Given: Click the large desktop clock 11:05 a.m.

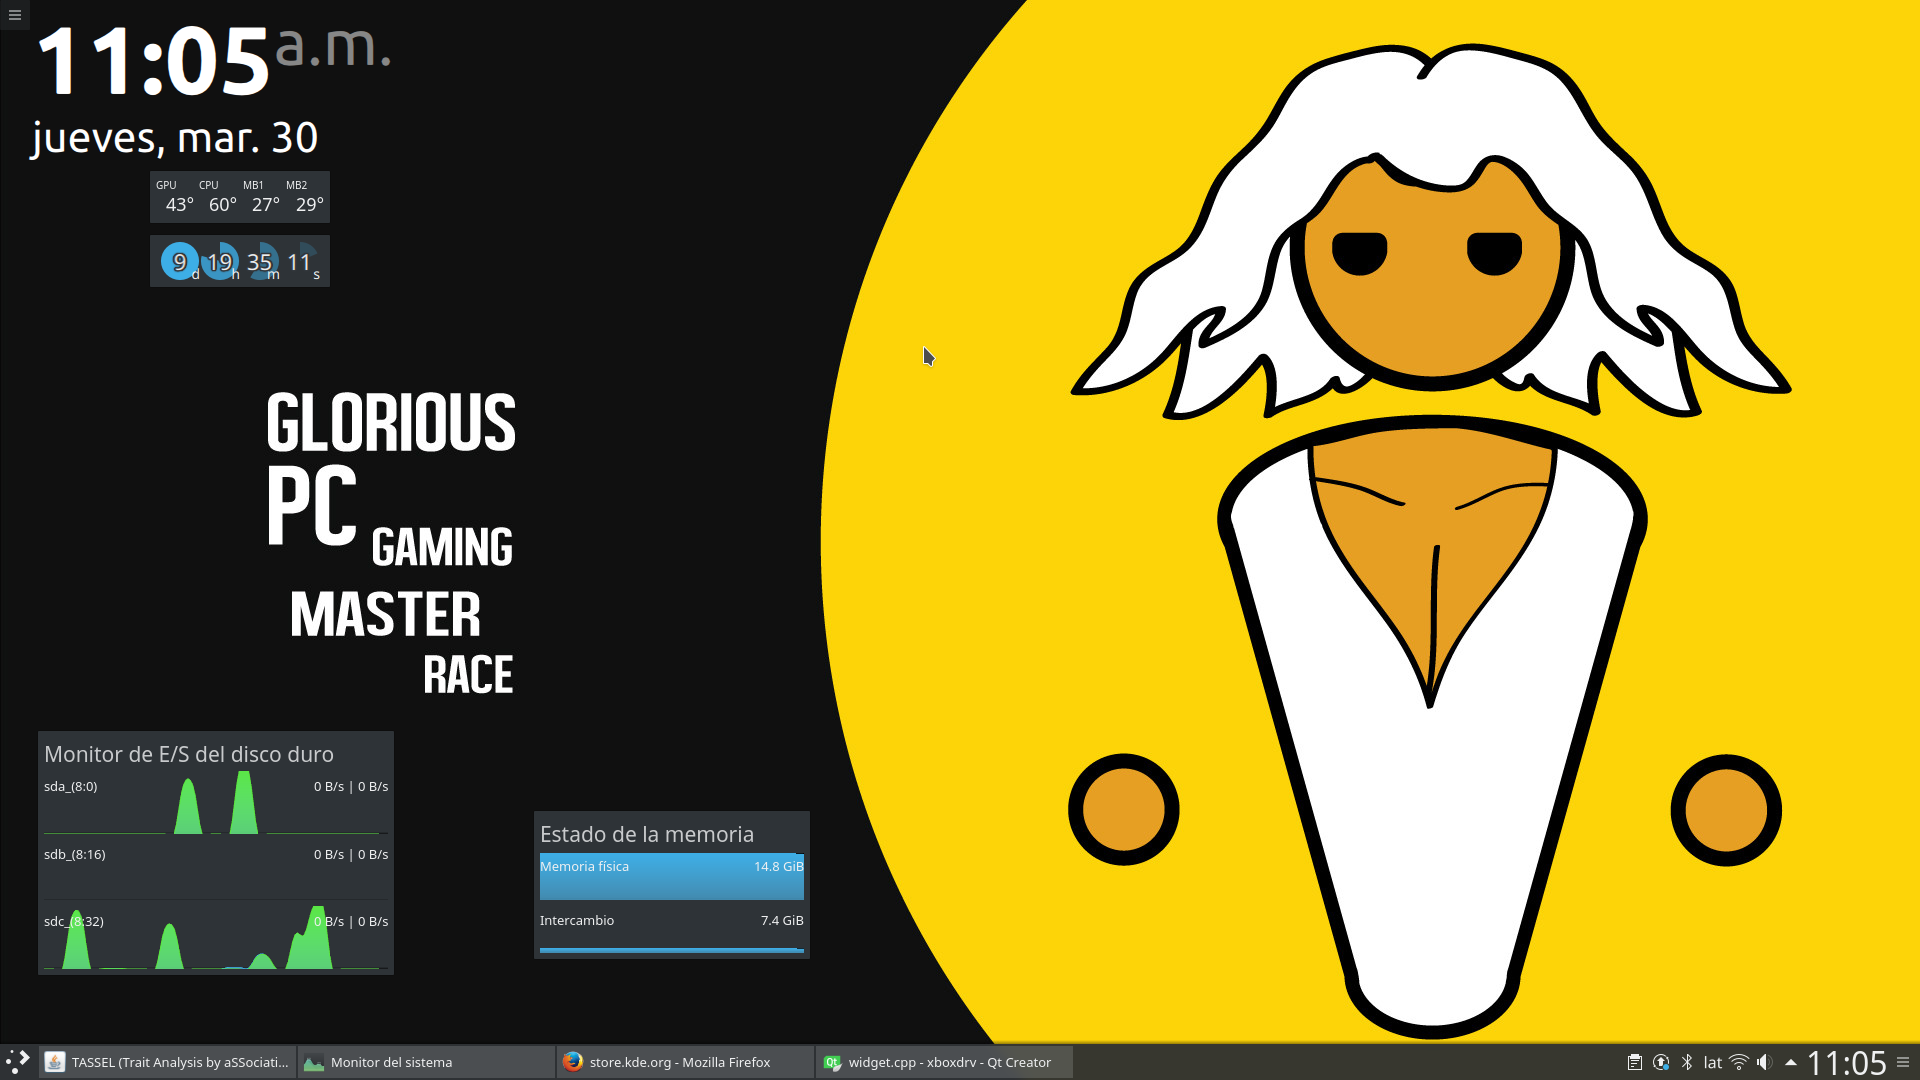Looking at the screenshot, I should 213,60.
